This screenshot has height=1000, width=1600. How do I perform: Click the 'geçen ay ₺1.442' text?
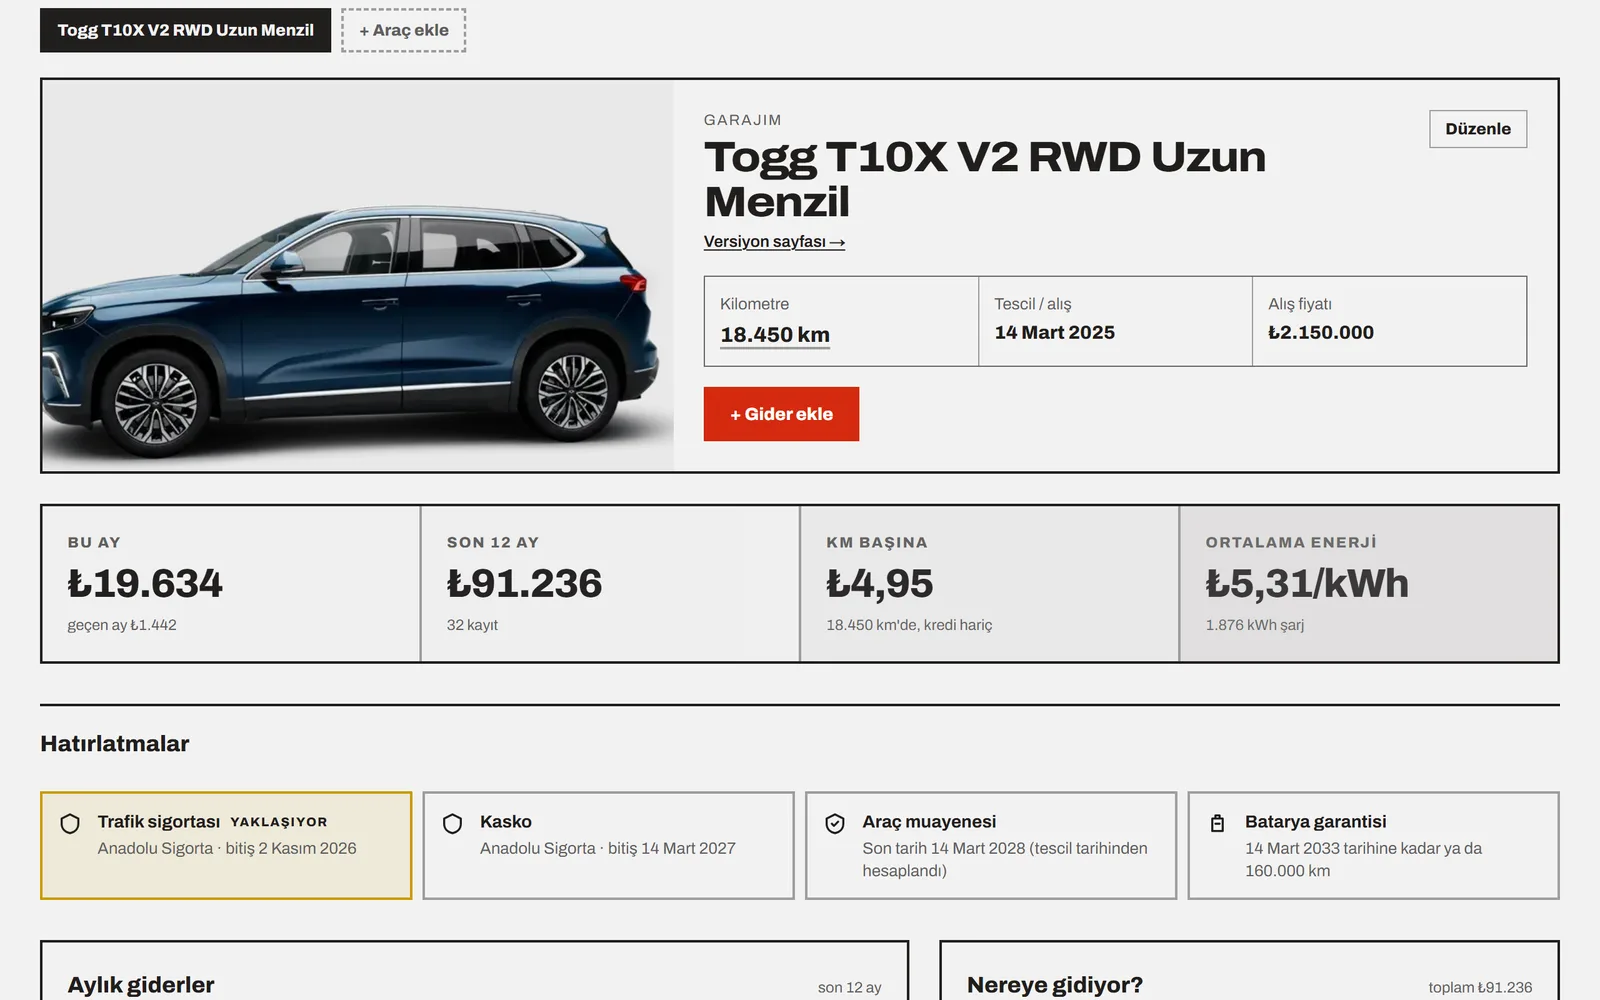click(x=122, y=625)
